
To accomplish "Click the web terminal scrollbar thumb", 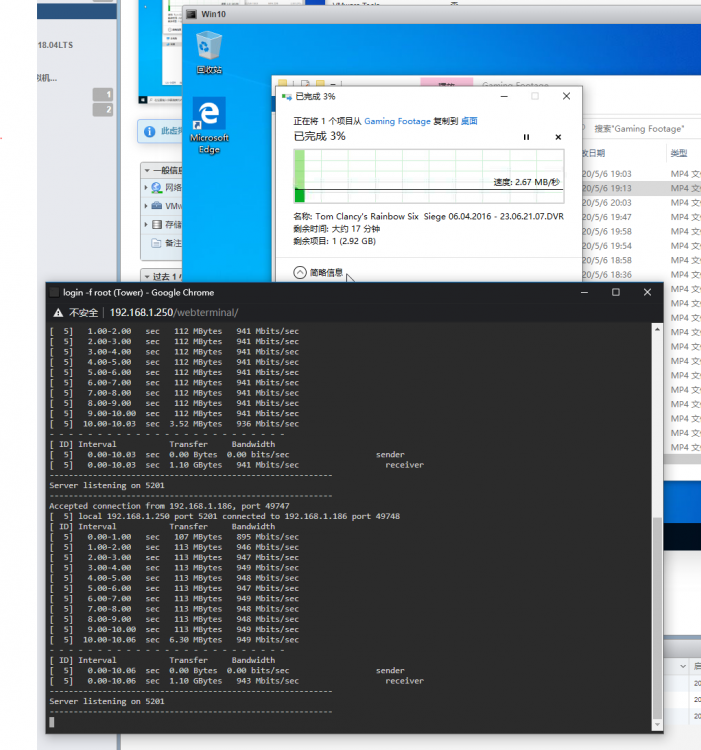I will (657, 617).
